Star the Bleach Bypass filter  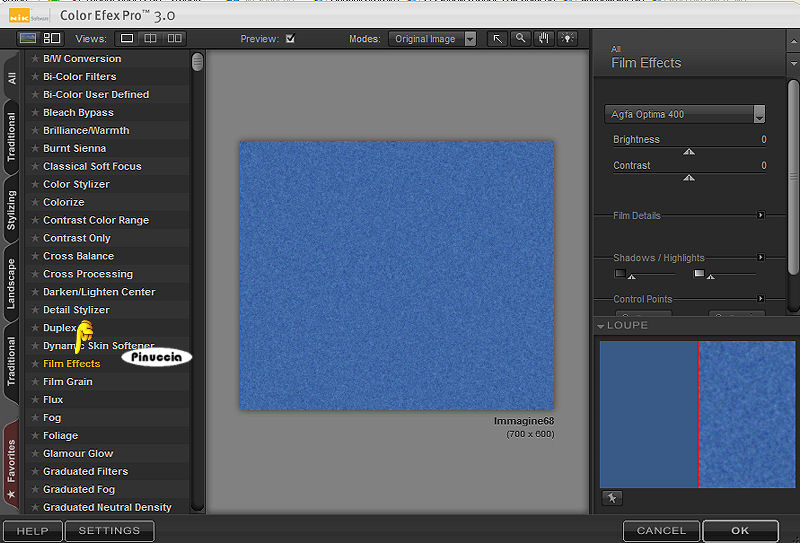35,112
